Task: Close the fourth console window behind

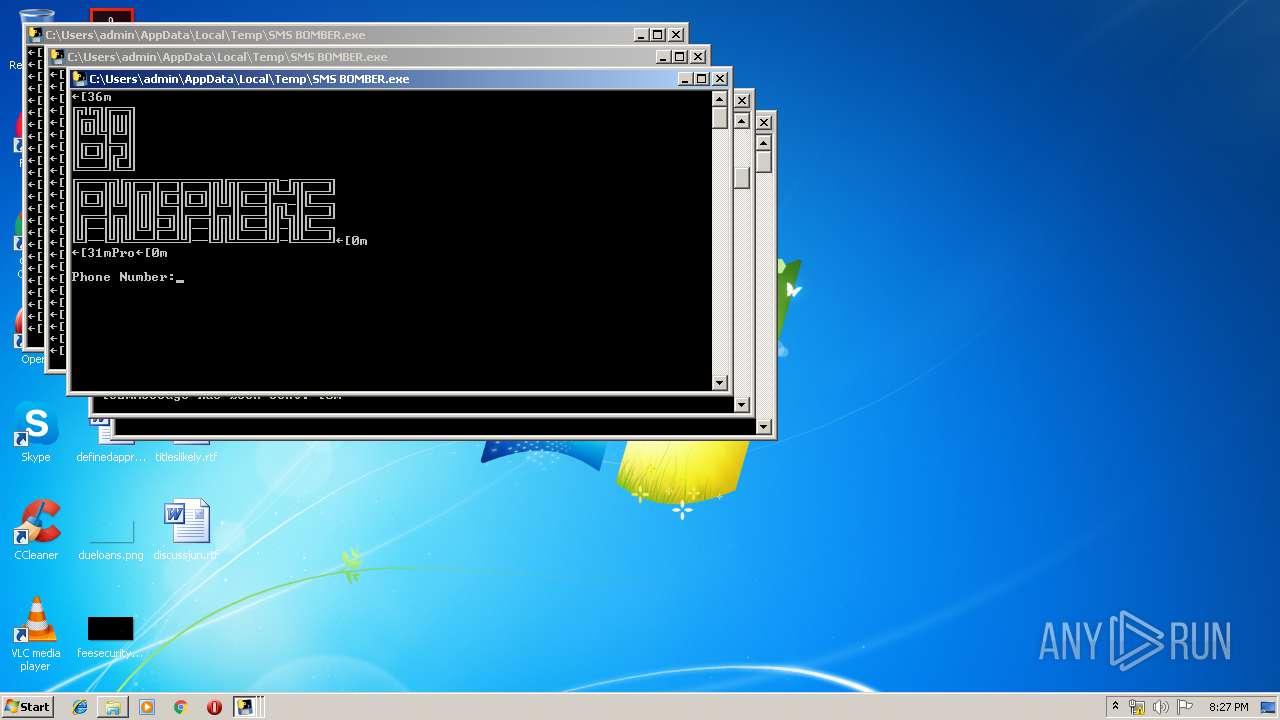Action: coord(742,101)
